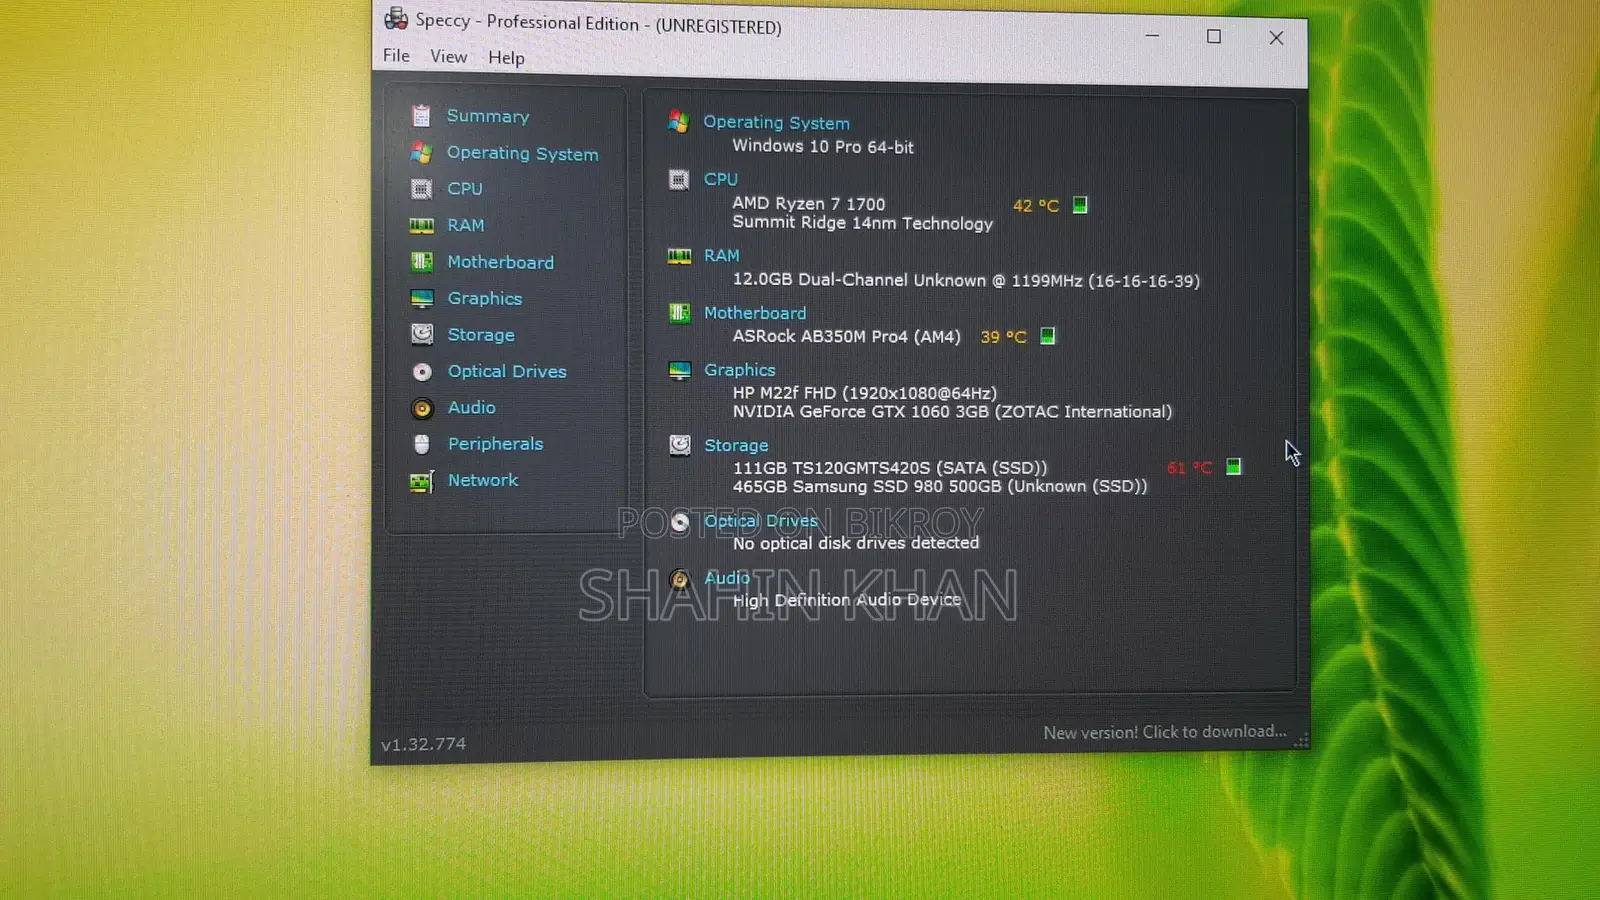Image resolution: width=1600 pixels, height=900 pixels.
Task: Go to Operating System section in sidebar
Action: click(x=522, y=153)
